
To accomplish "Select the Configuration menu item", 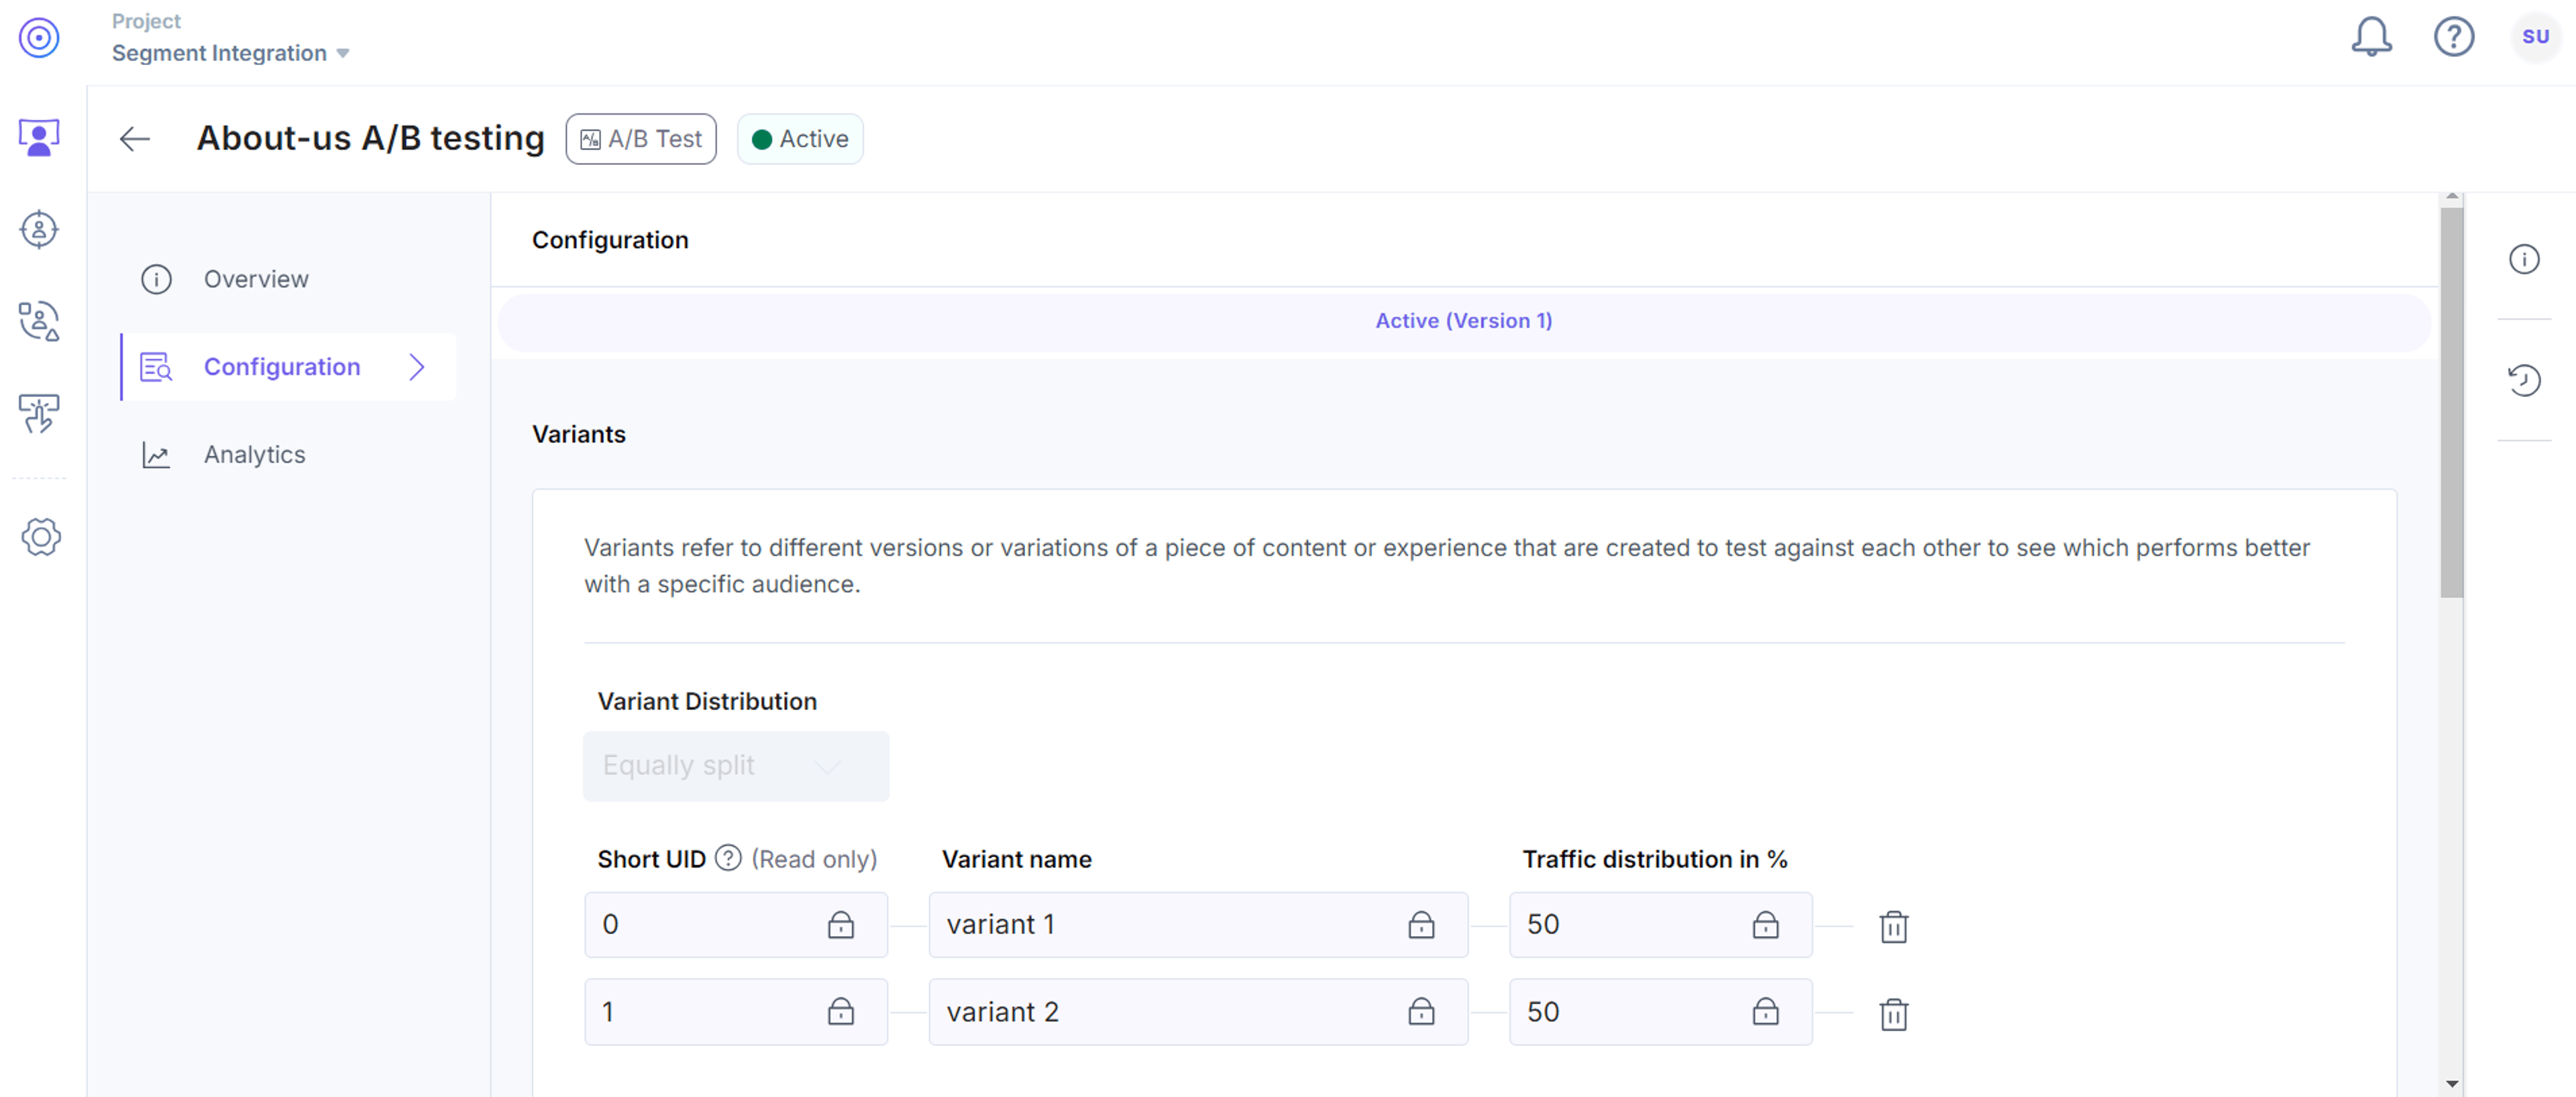I will (288, 367).
